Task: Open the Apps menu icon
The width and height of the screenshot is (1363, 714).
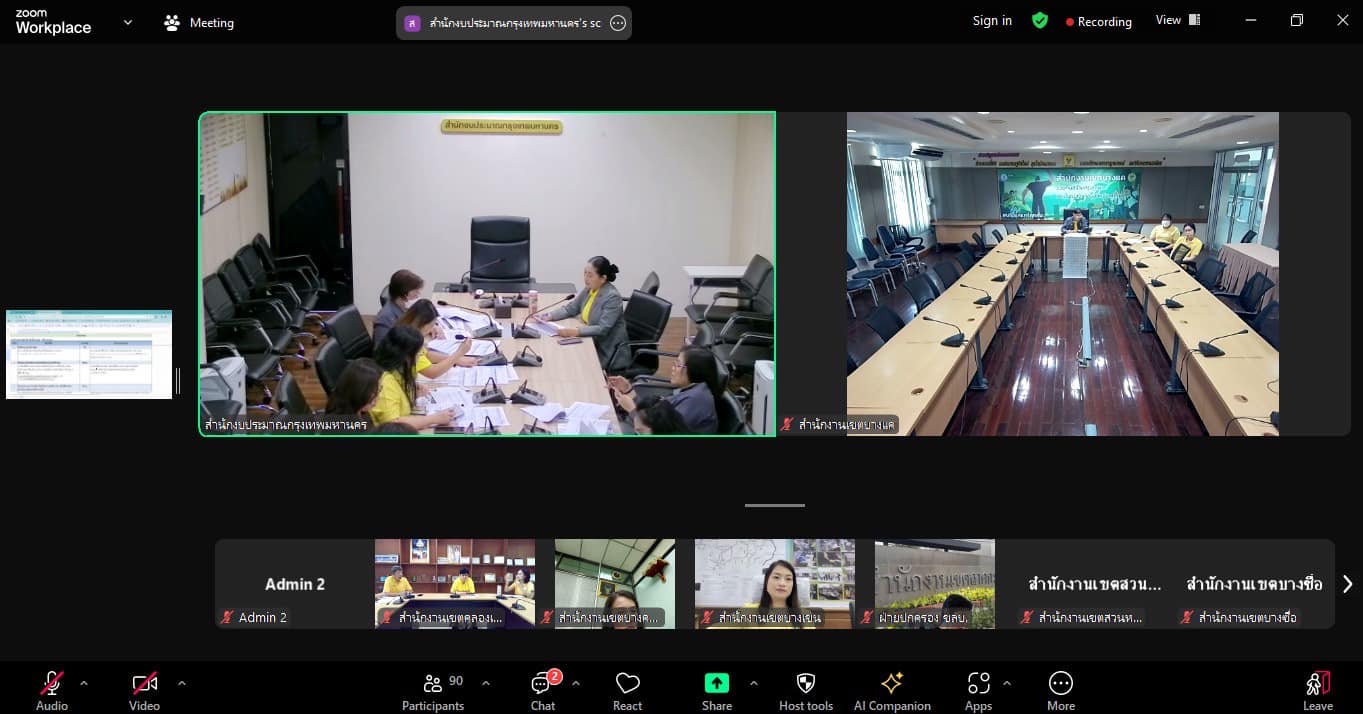Action: (978, 689)
